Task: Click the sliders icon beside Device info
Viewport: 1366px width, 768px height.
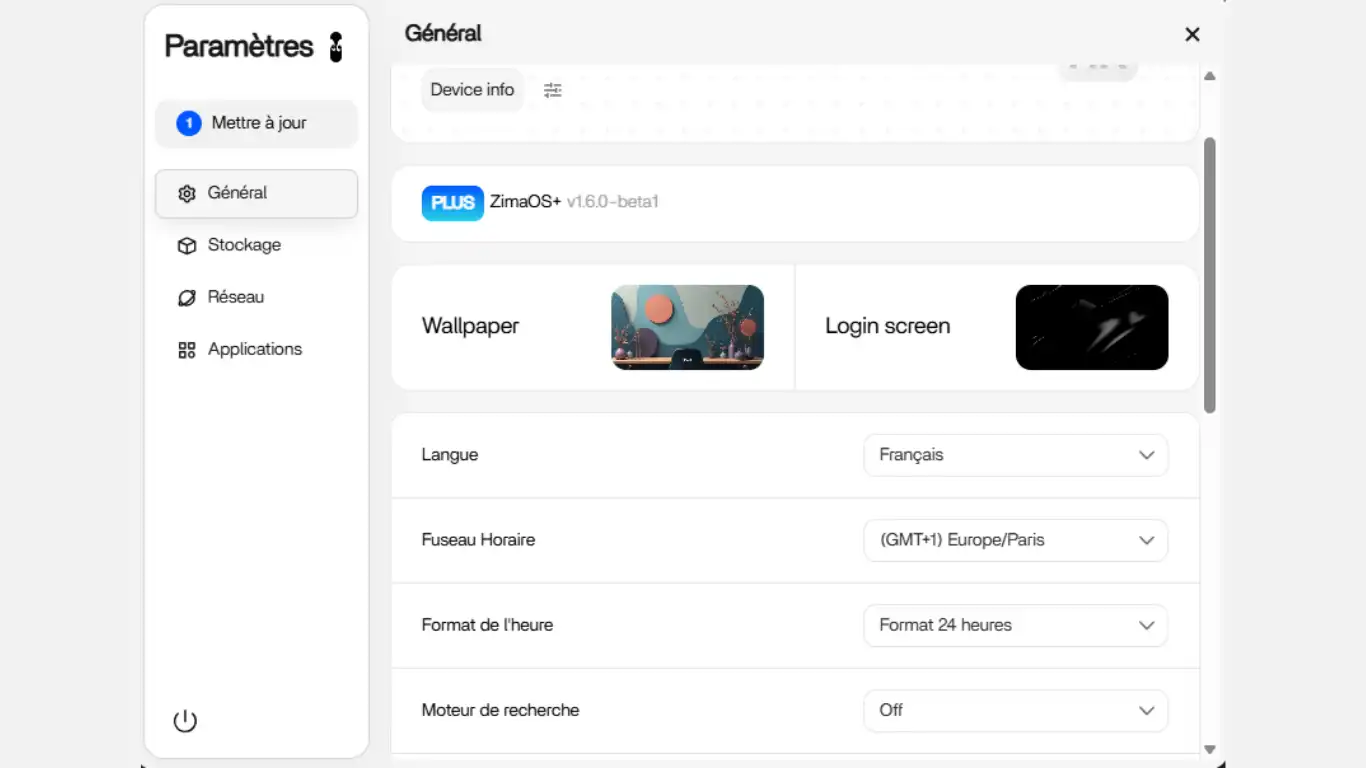Action: 553,90
